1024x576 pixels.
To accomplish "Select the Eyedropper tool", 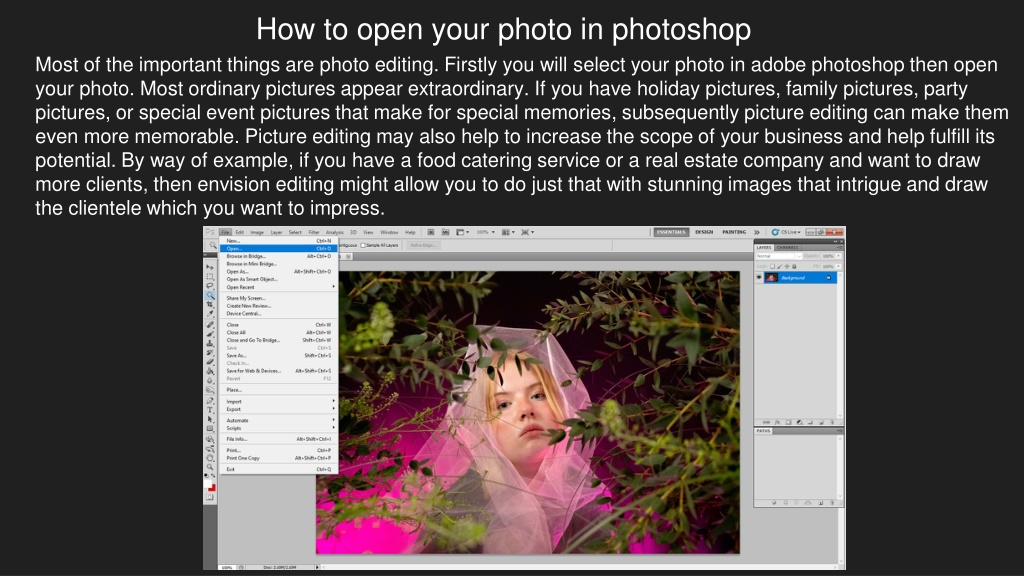I will coord(210,314).
